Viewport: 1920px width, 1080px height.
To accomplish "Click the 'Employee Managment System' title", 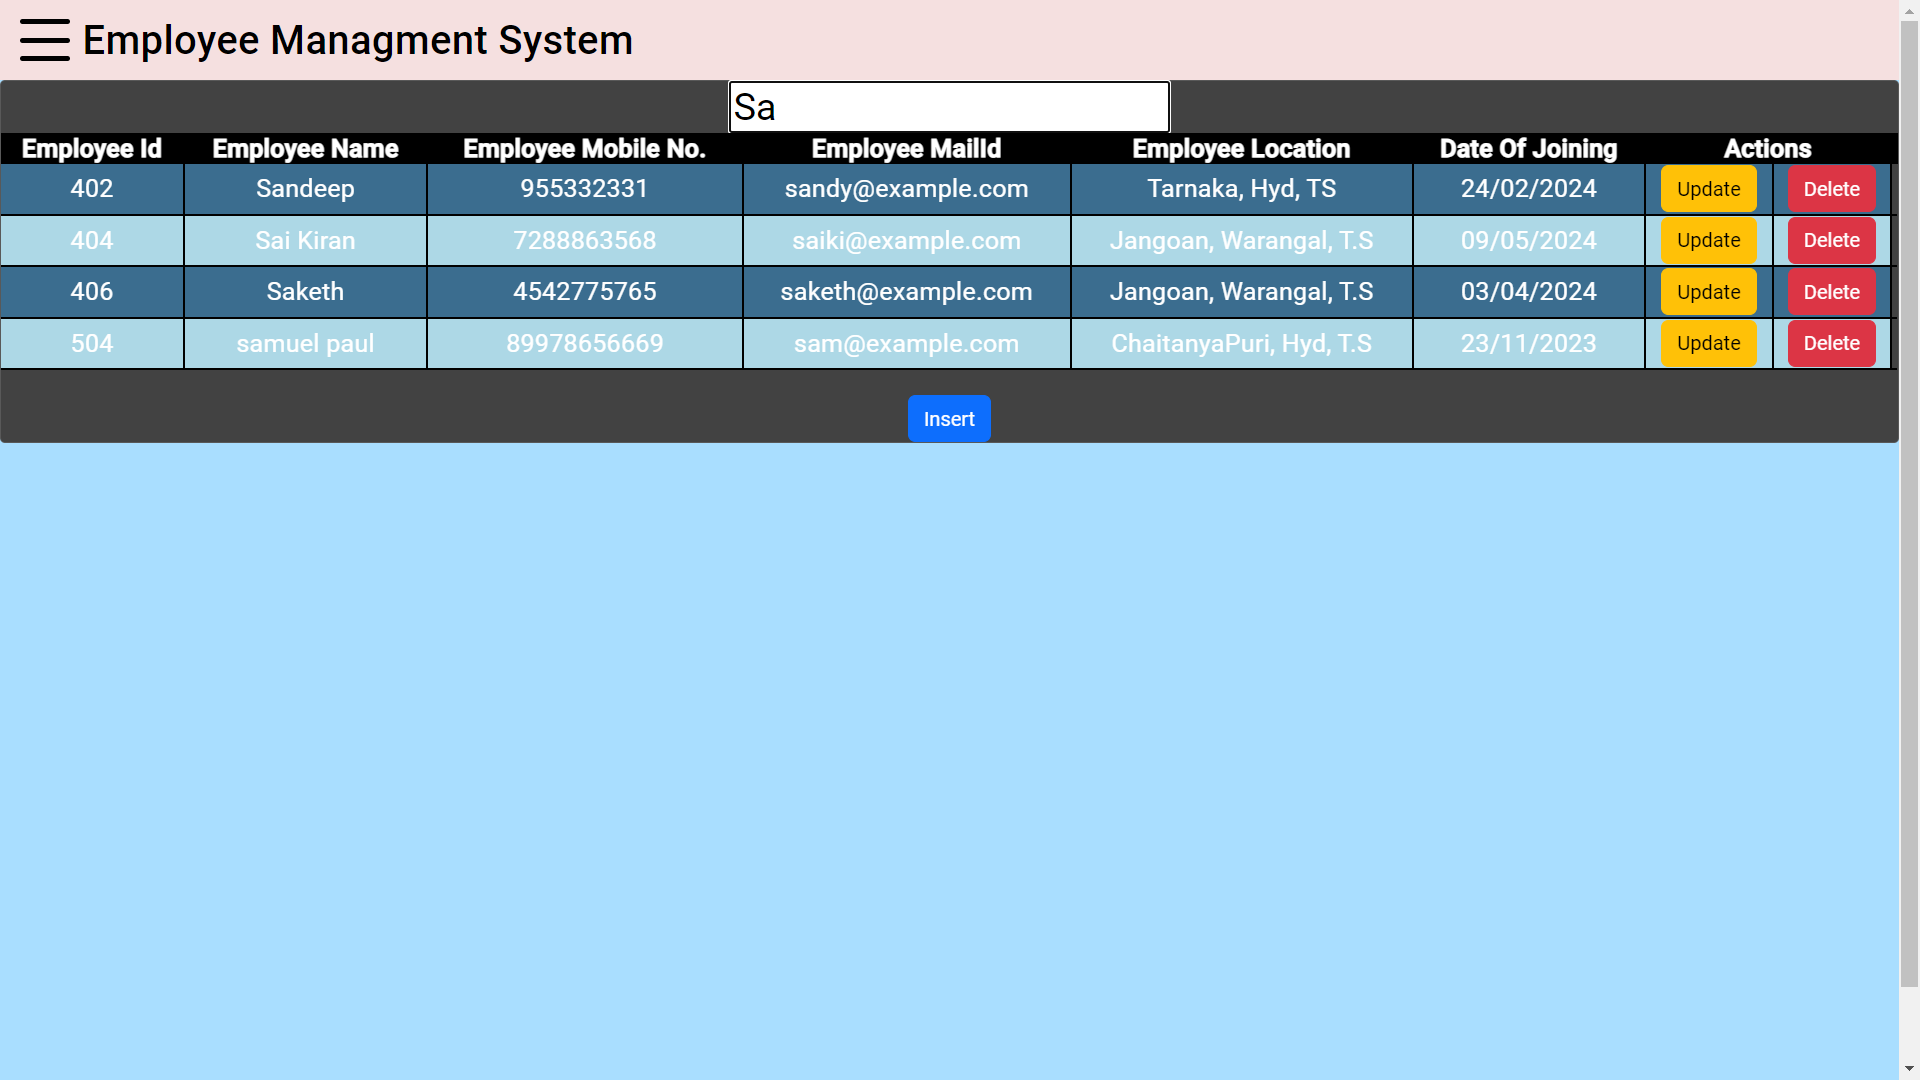I will tap(358, 40).
